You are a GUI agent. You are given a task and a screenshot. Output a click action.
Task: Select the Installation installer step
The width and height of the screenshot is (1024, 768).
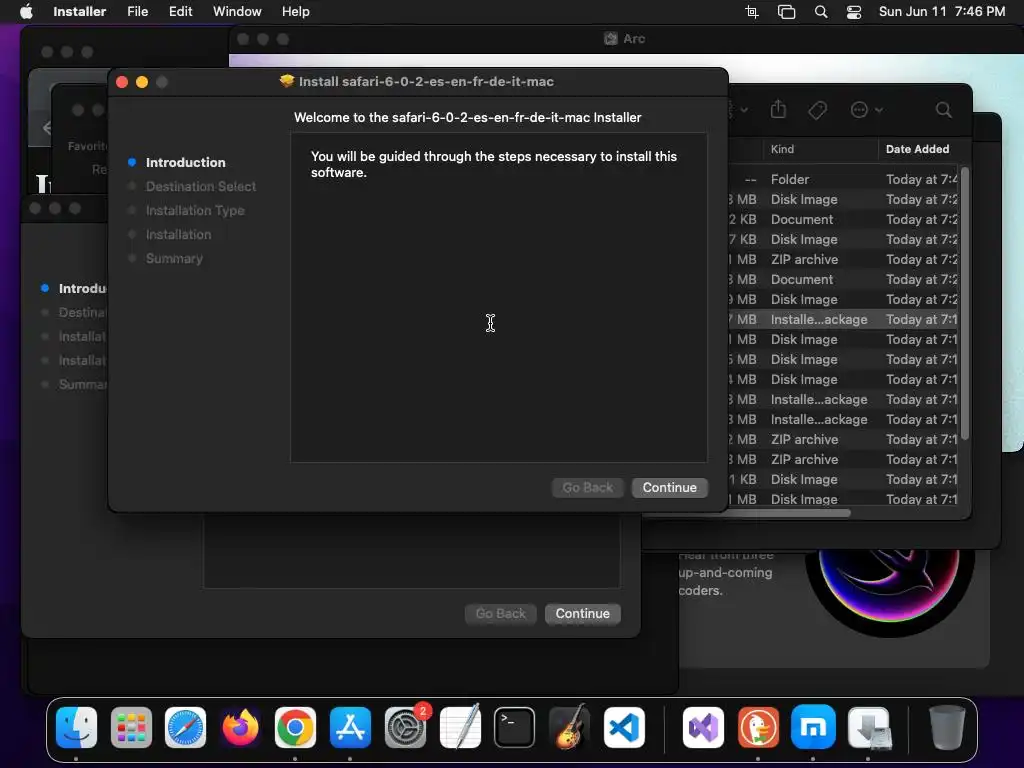pos(178,234)
